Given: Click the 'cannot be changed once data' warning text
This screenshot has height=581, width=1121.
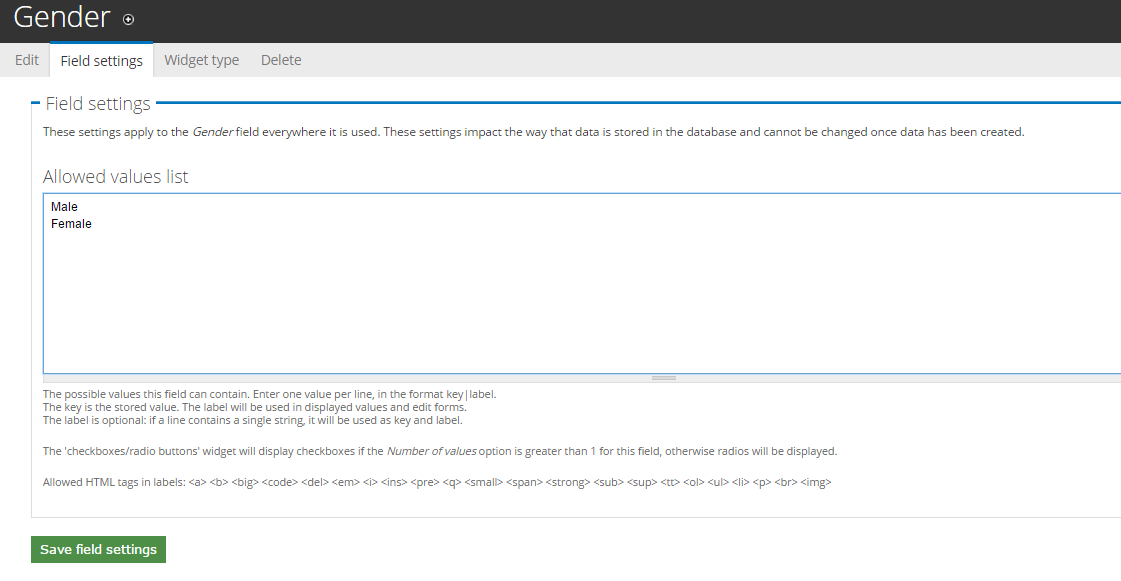Looking at the screenshot, I should [x=893, y=132].
